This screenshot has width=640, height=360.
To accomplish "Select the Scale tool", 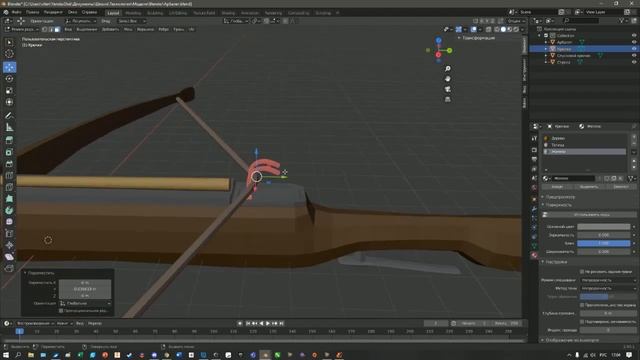I will click(x=9, y=91).
